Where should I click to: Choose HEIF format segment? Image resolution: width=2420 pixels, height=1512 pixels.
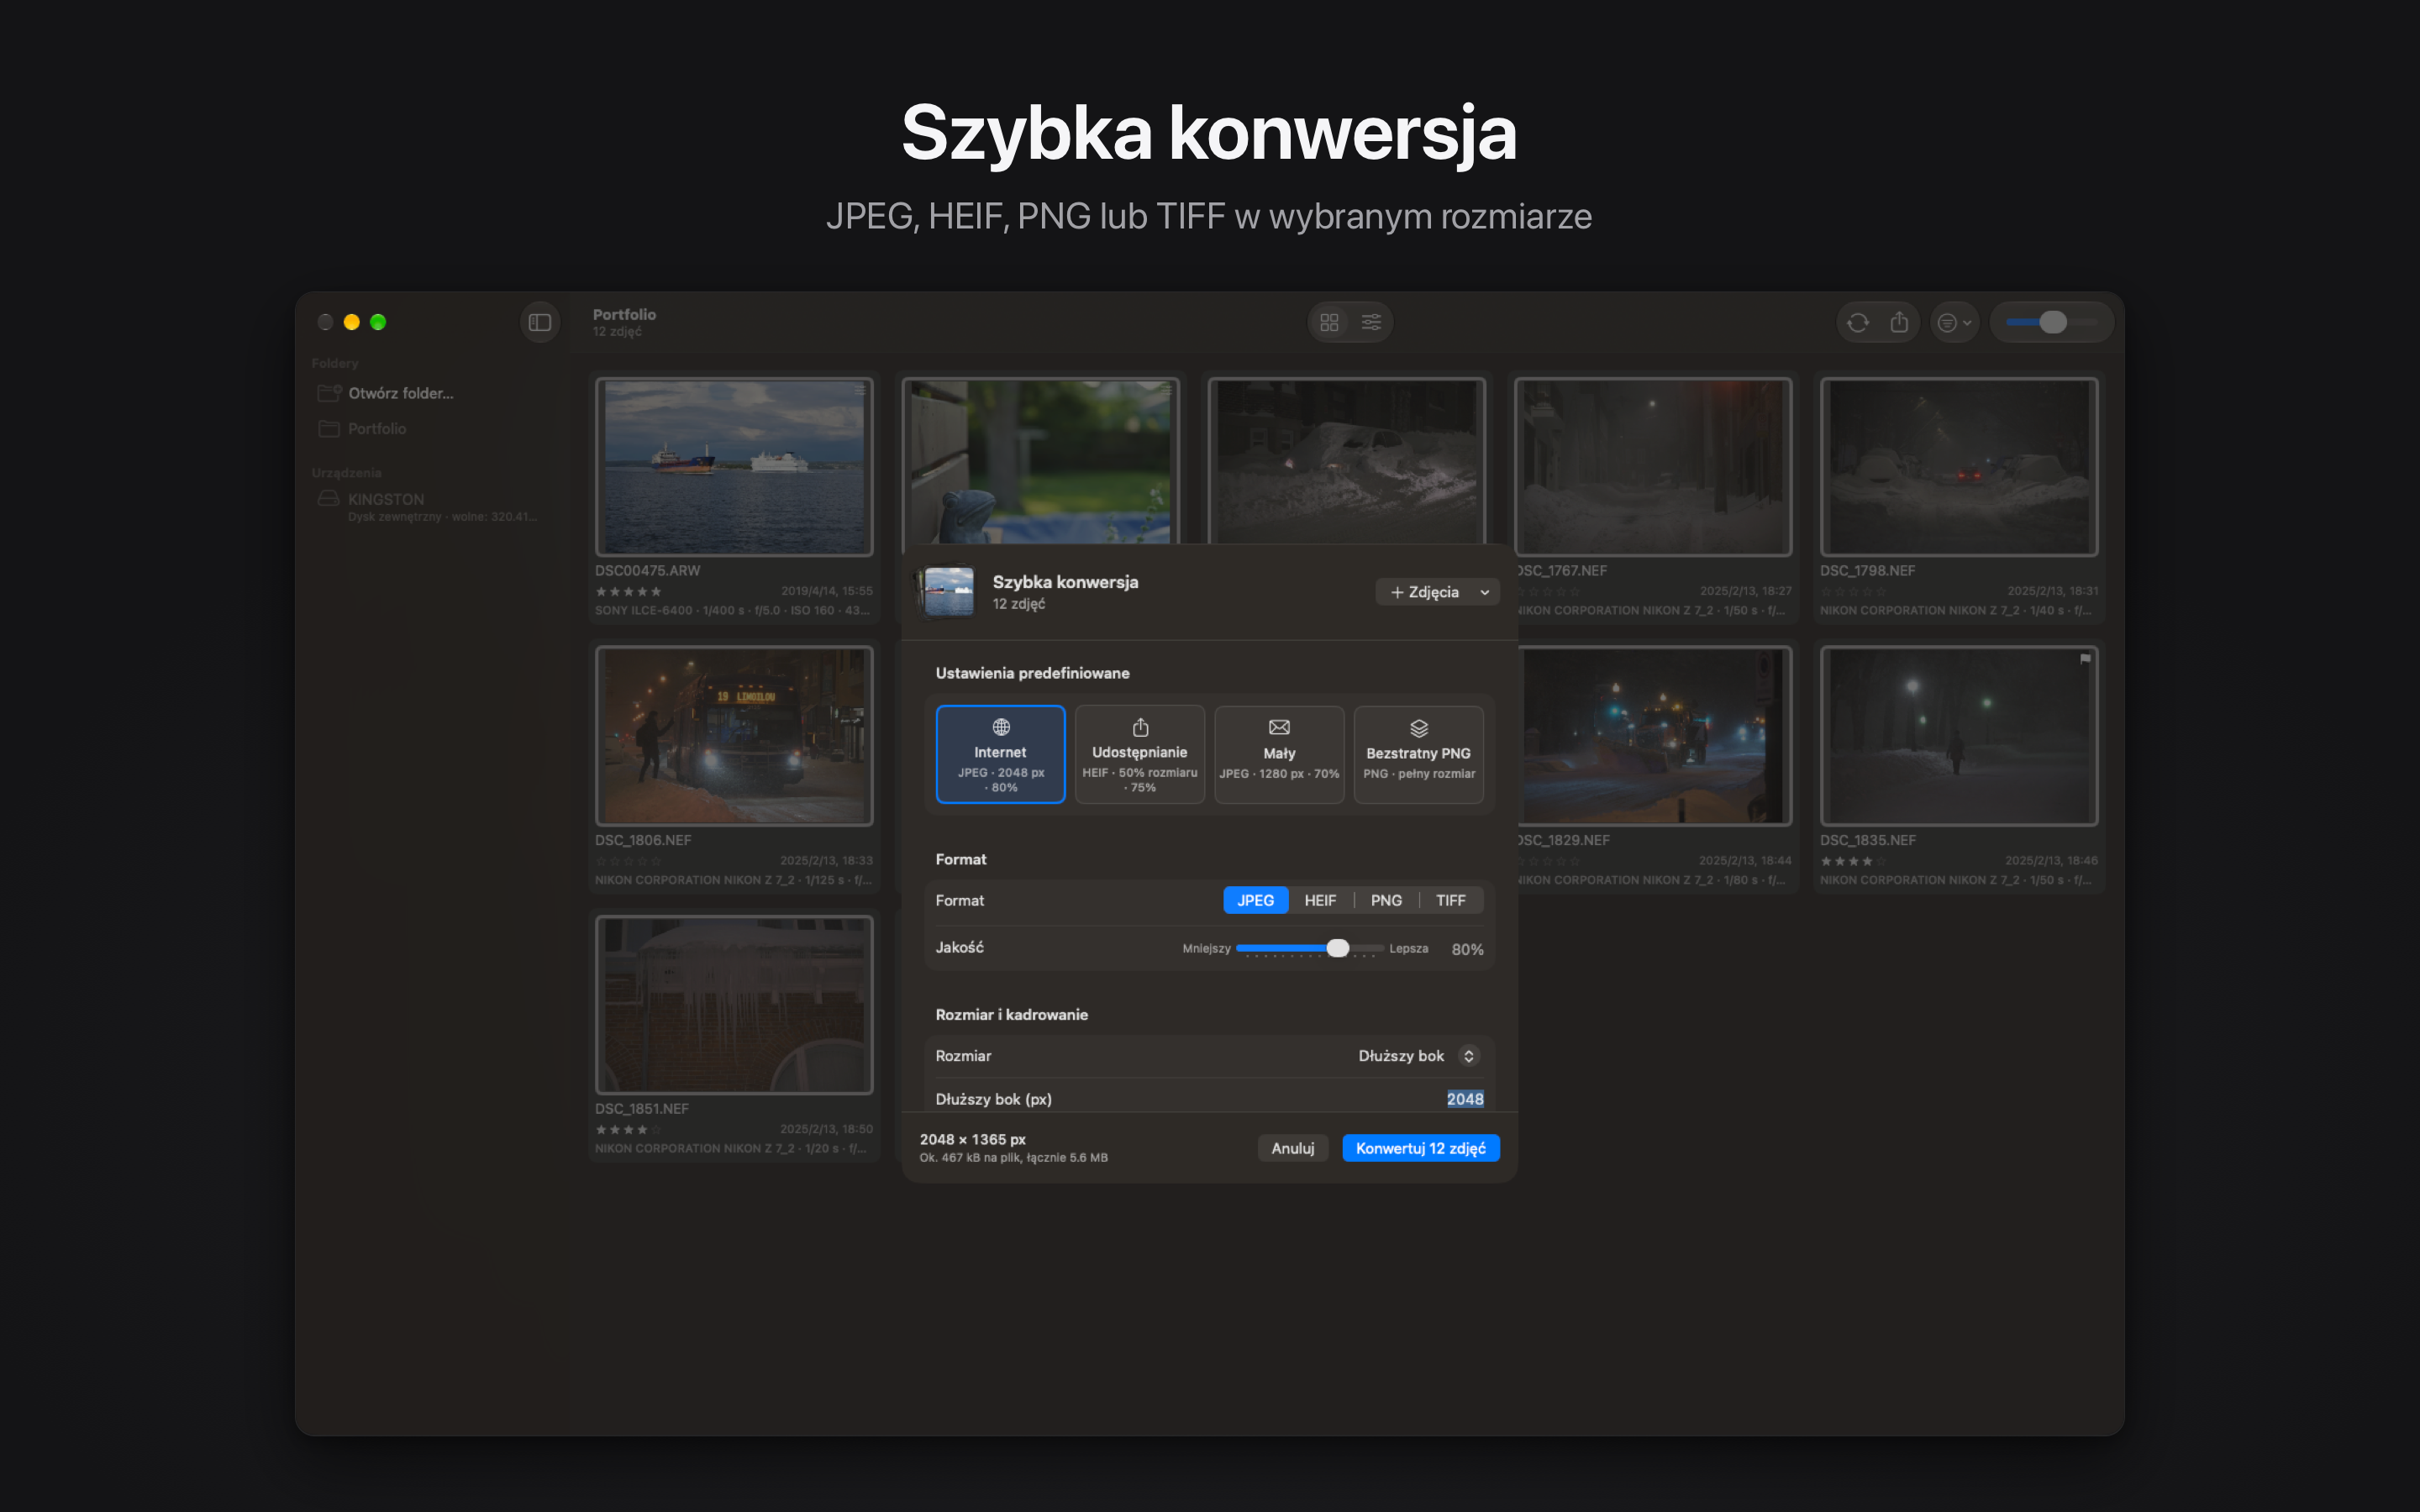[x=1320, y=900]
